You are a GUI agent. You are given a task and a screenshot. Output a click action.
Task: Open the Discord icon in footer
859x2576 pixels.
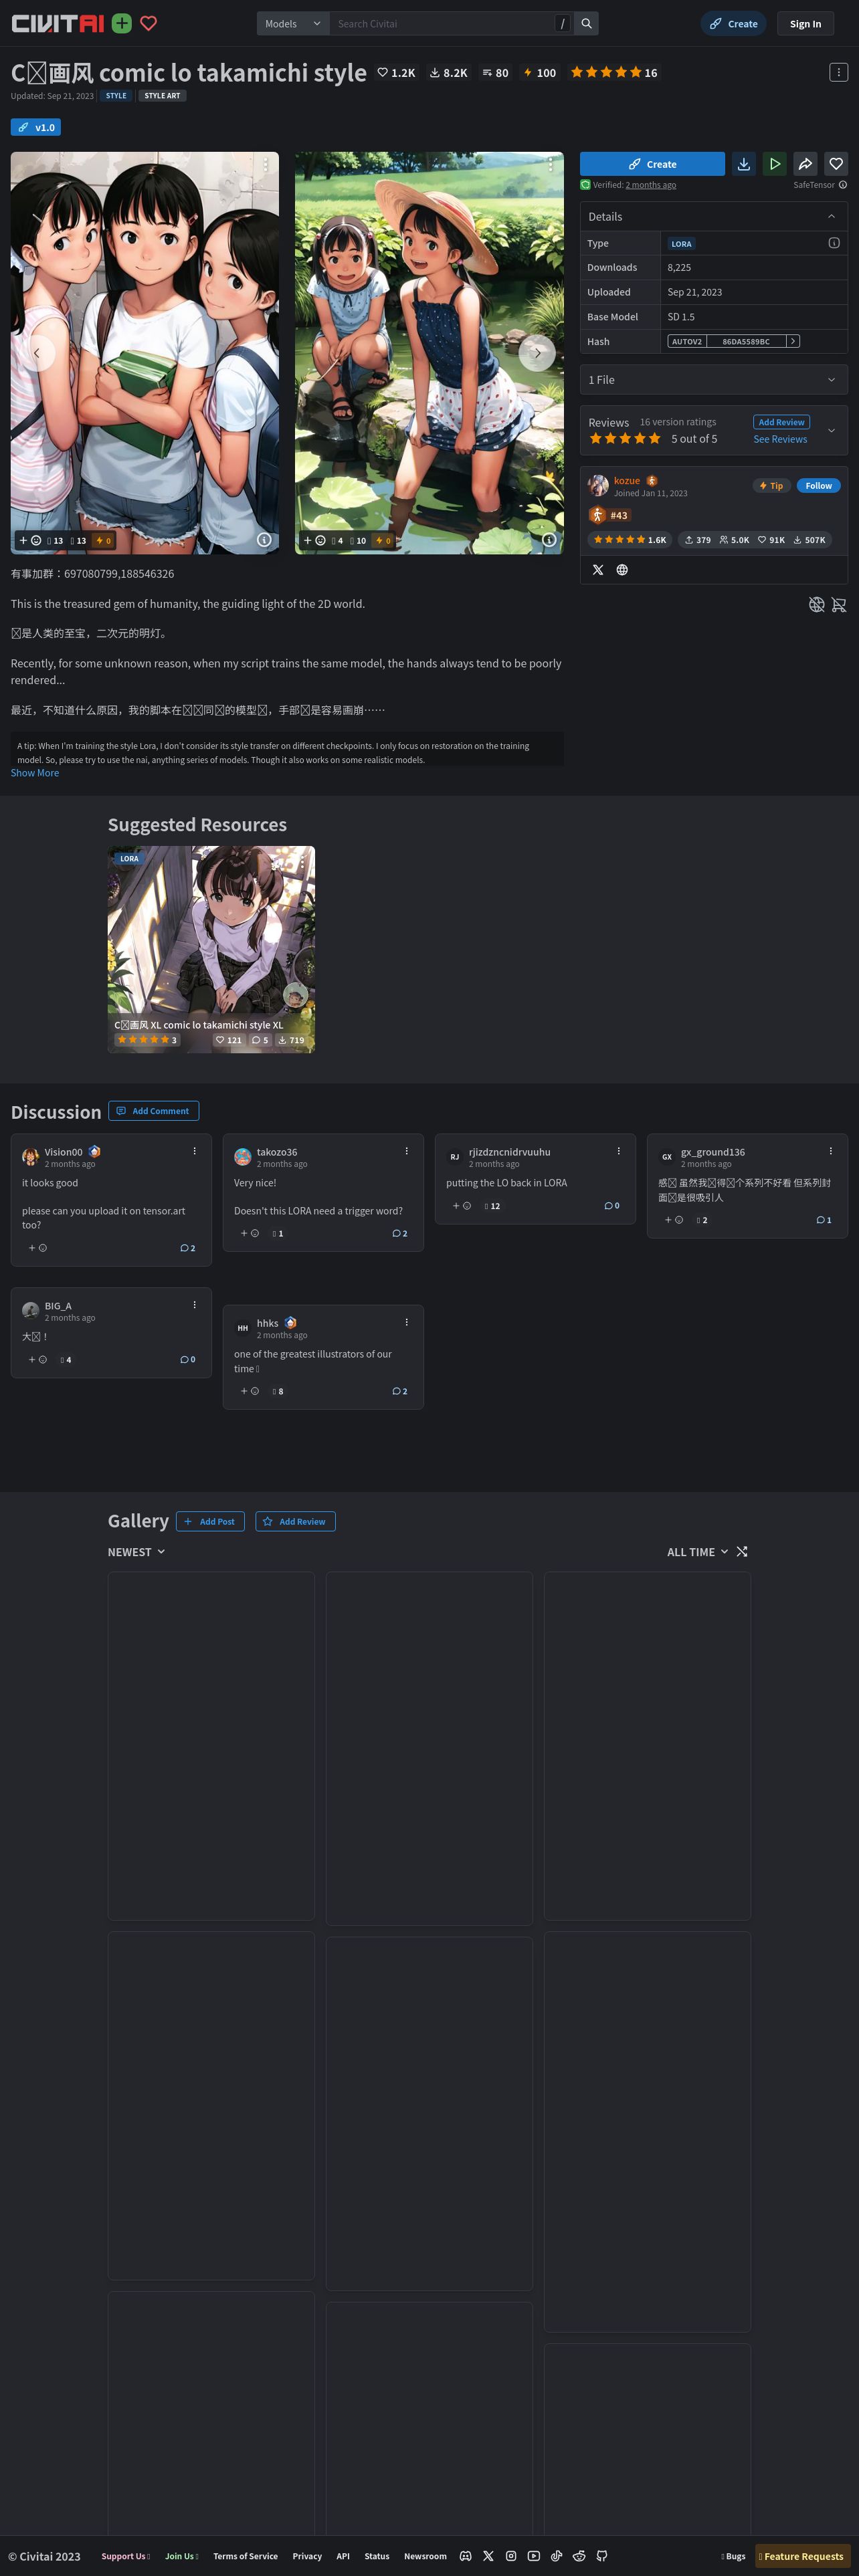coord(465,2556)
